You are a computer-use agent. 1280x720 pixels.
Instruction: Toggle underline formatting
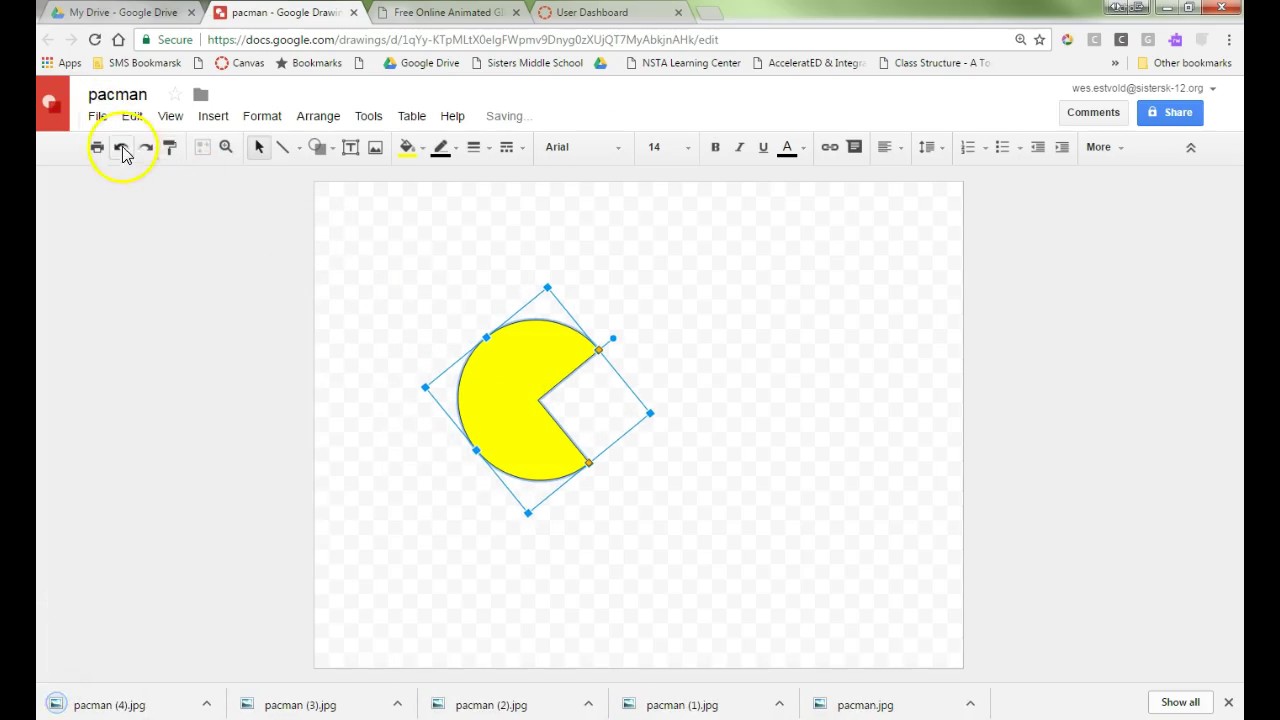point(763,147)
